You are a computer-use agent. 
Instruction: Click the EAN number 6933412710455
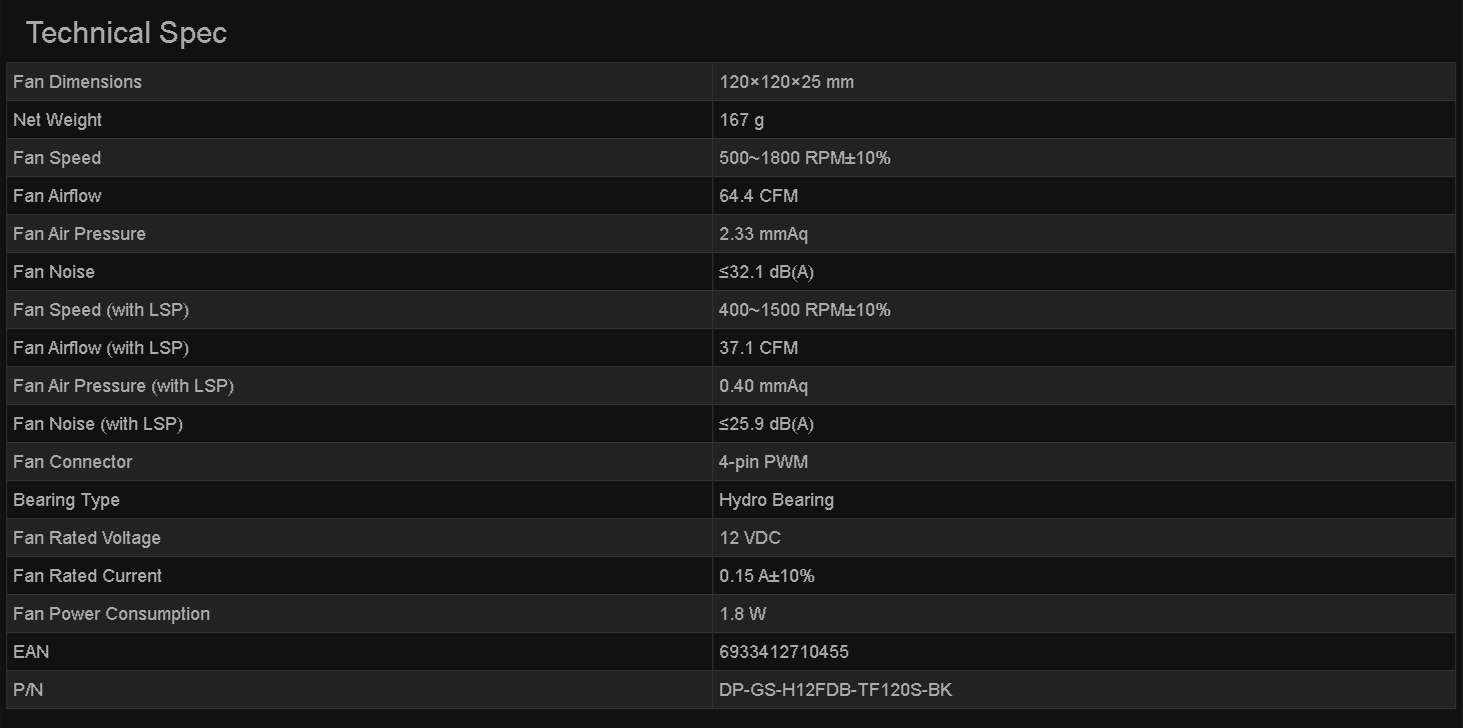783,652
